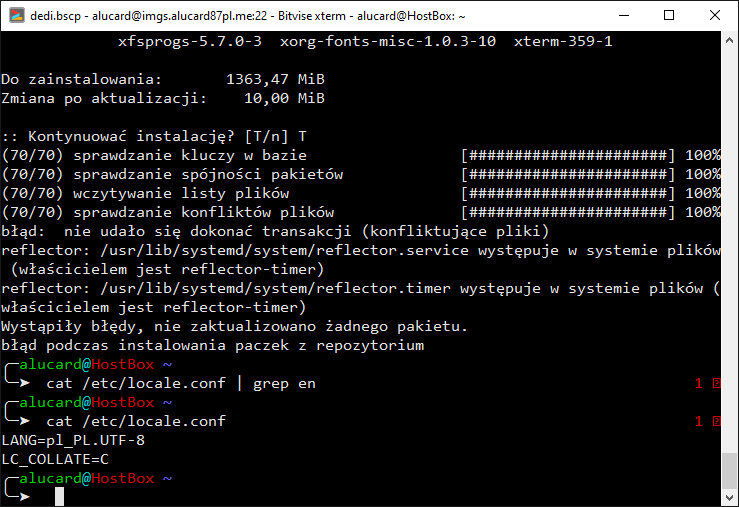
Task: Click the LC_COLLATE=C output line
Action: click(x=55, y=459)
